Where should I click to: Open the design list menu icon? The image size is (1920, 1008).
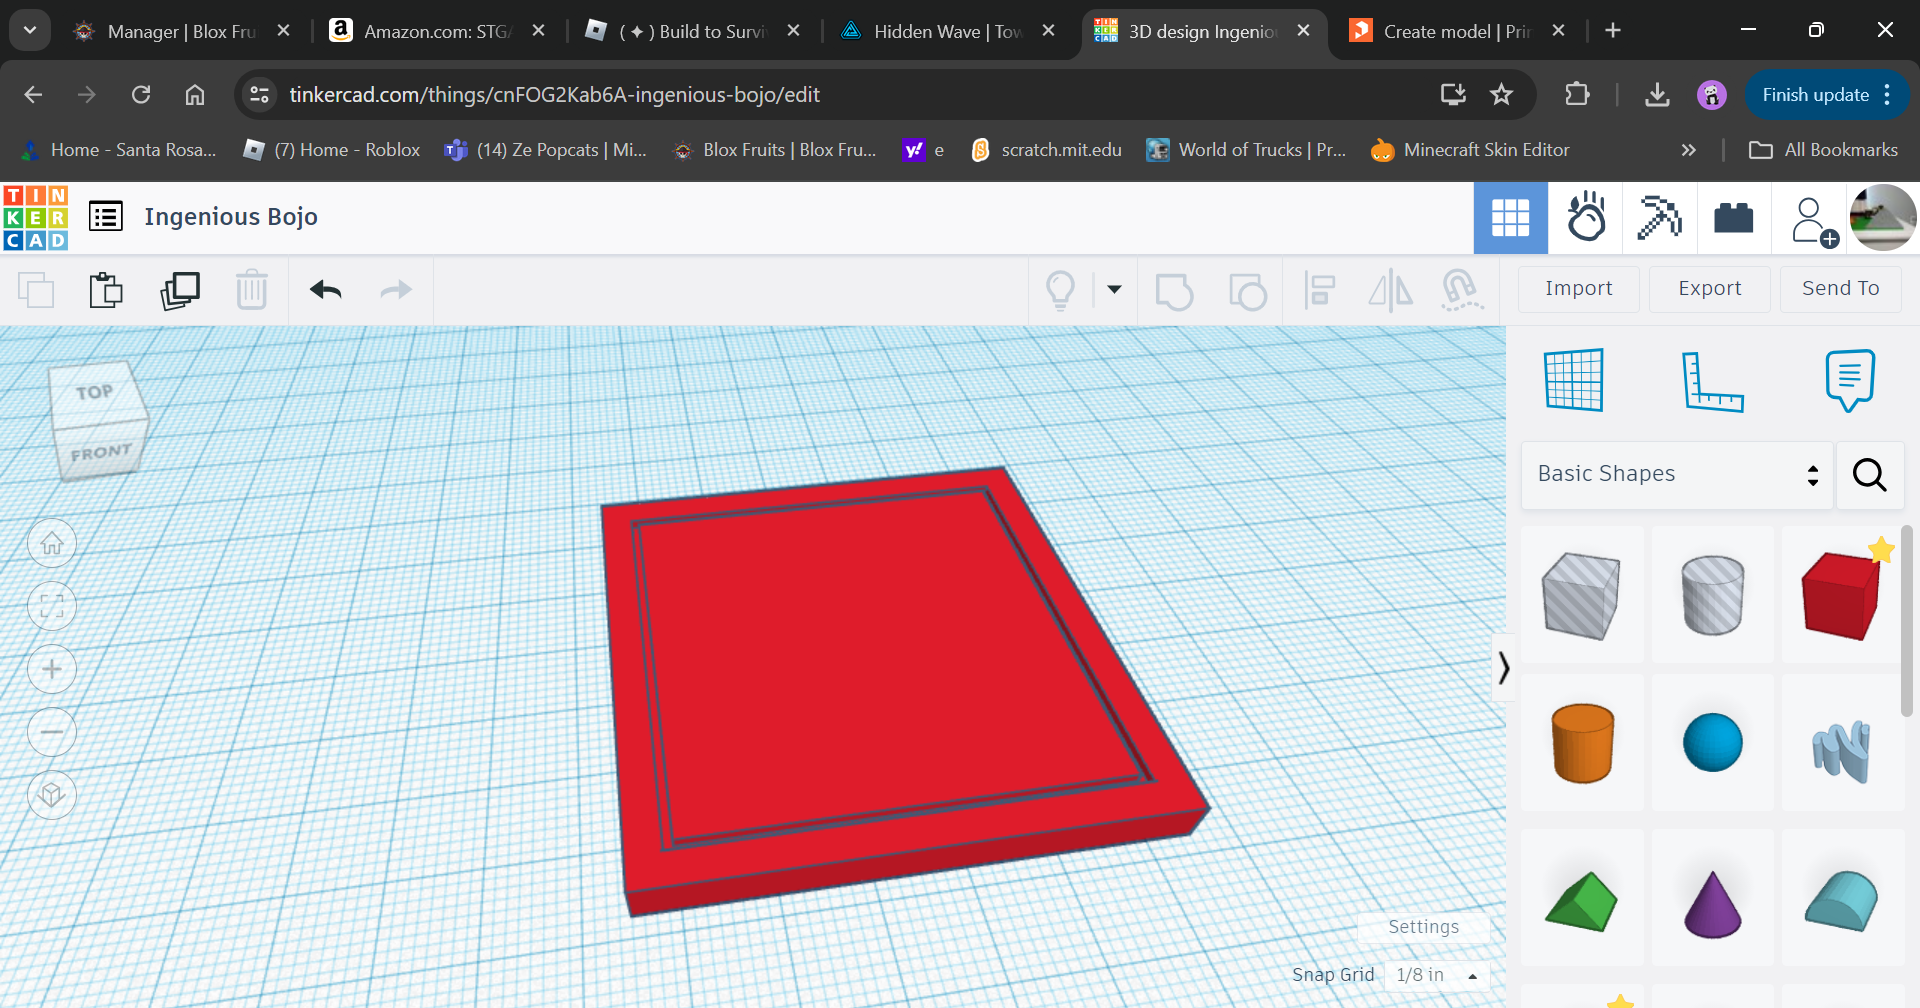coord(106,216)
